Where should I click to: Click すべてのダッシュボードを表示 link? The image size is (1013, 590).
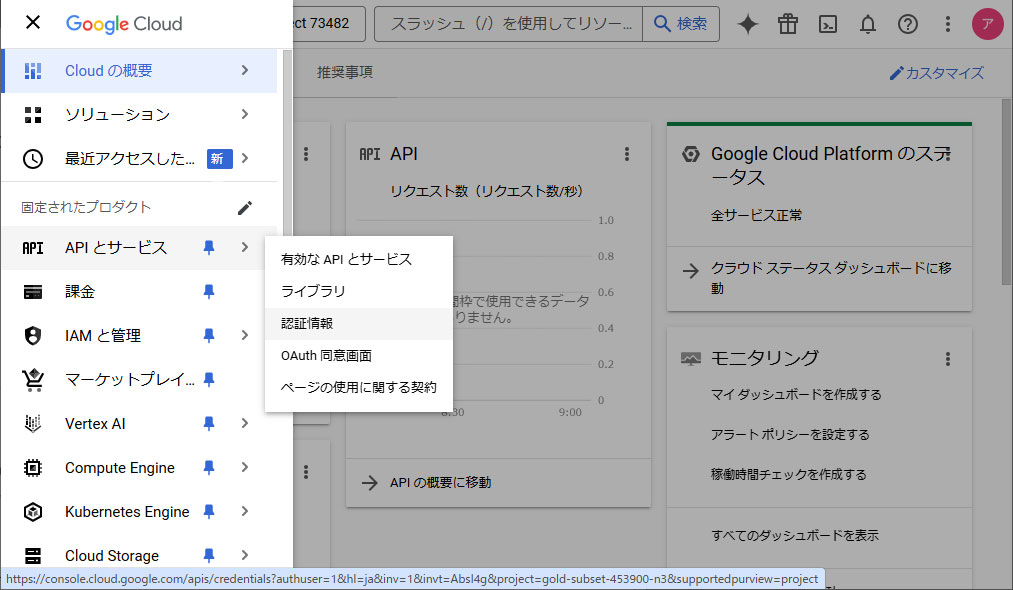[795, 536]
